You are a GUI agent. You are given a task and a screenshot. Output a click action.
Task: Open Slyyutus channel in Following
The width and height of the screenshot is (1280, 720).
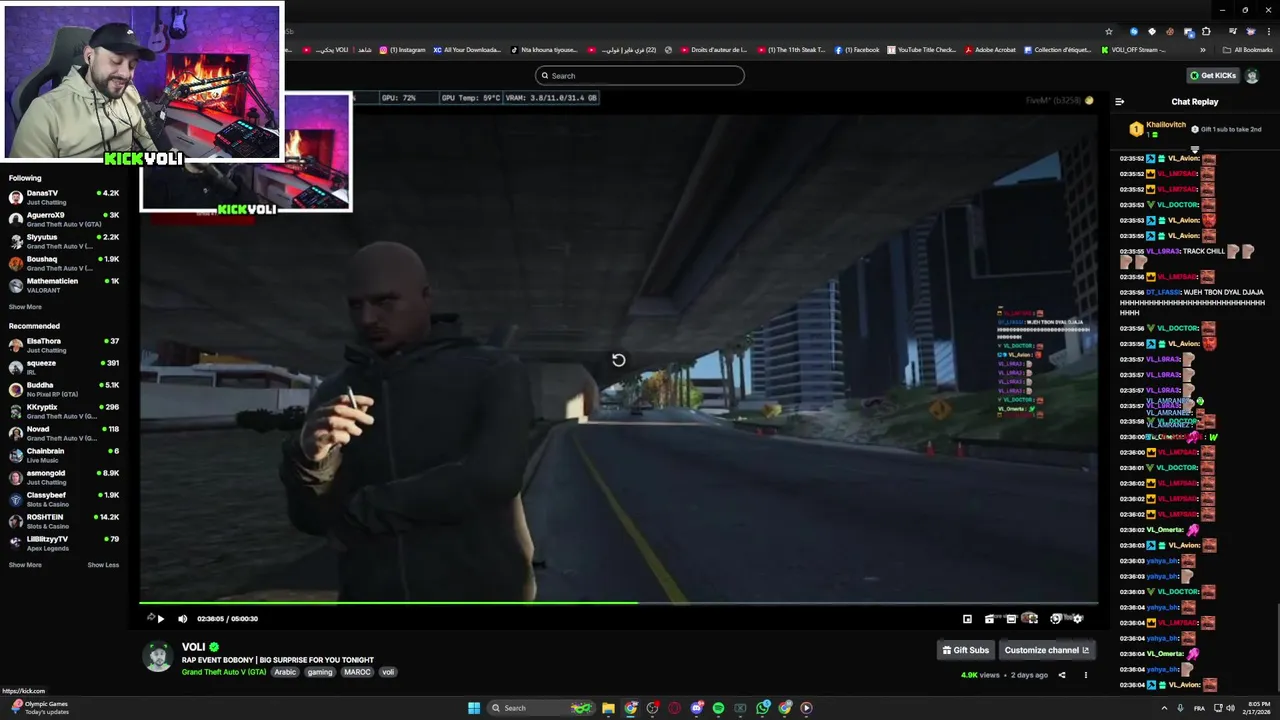coord(64,241)
